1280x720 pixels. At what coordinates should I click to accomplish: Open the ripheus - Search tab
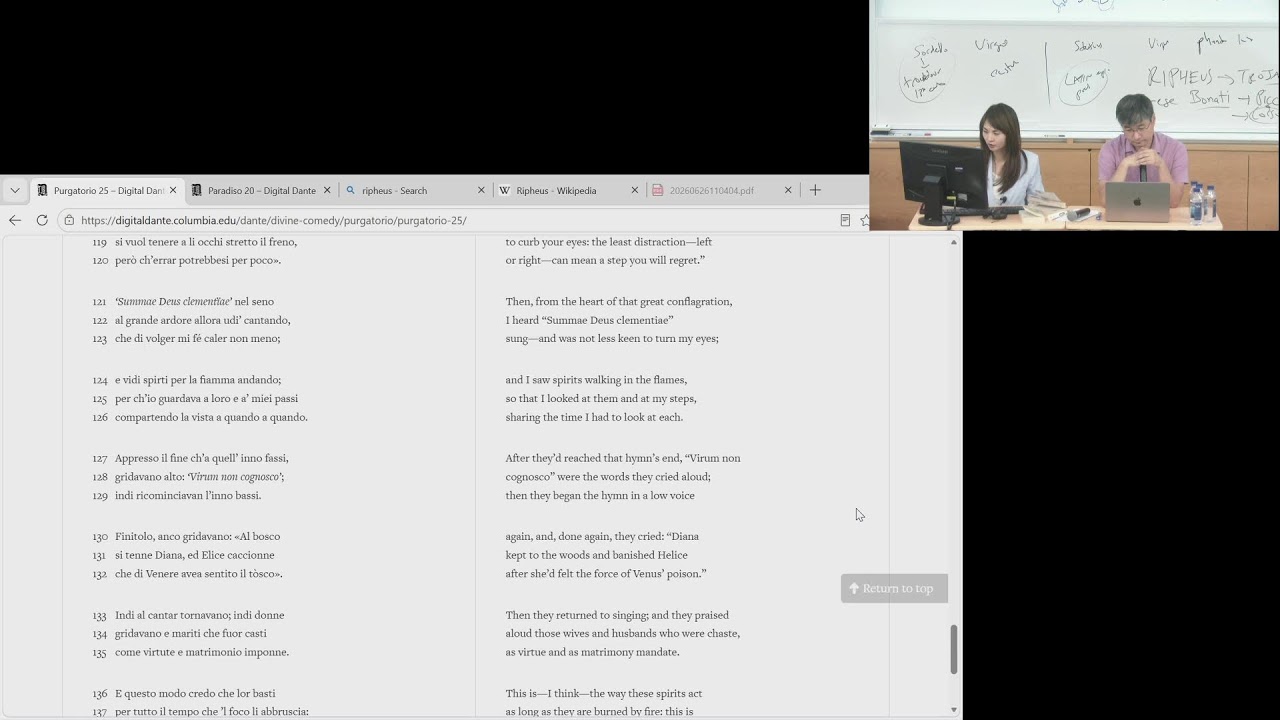pyautogui.click(x=415, y=190)
